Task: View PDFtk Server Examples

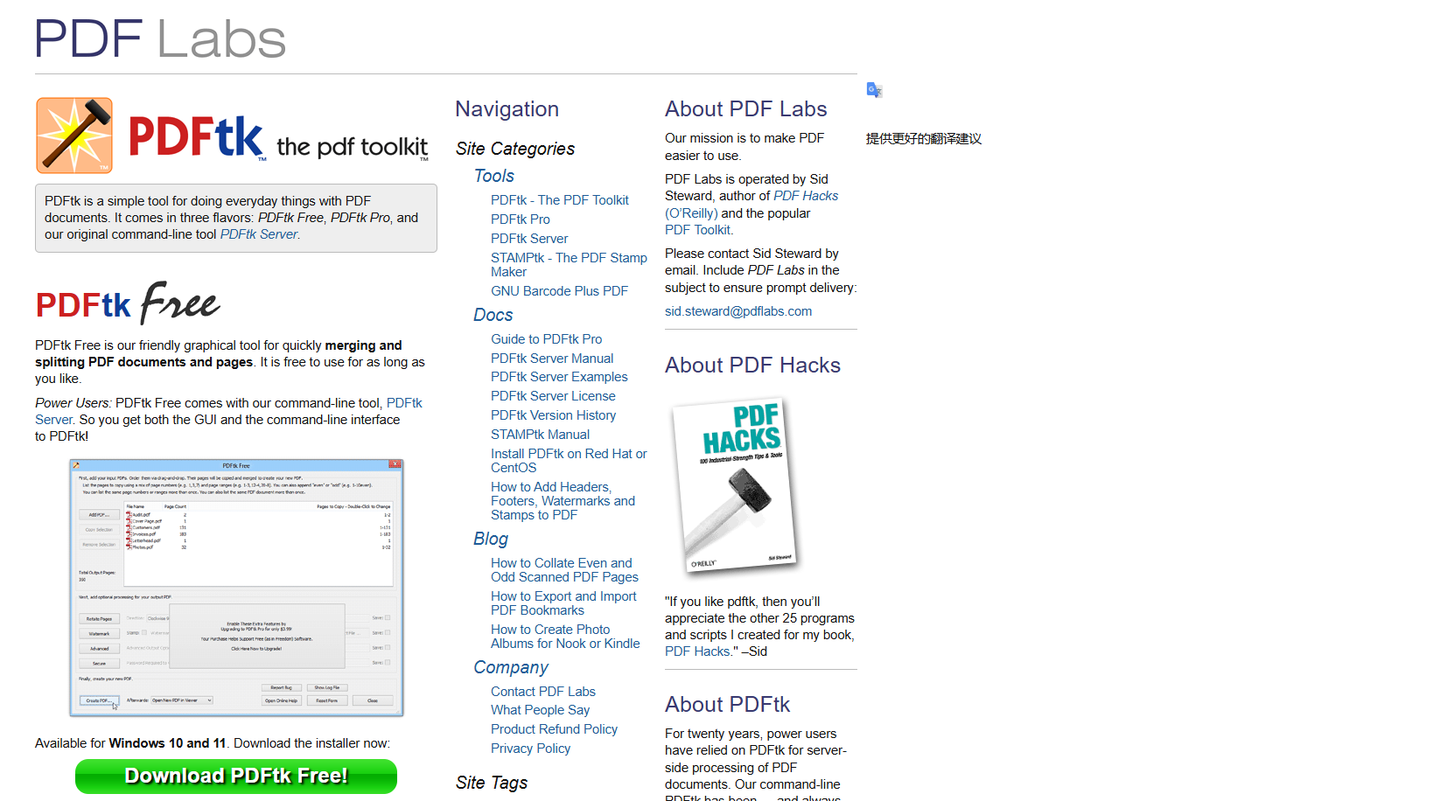Action: (559, 377)
